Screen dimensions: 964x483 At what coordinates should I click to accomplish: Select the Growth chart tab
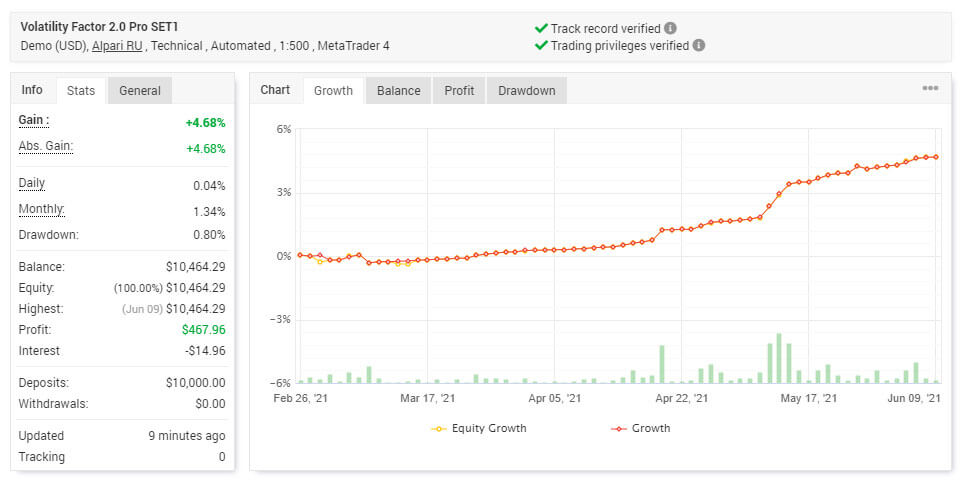(x=333, y=91)
